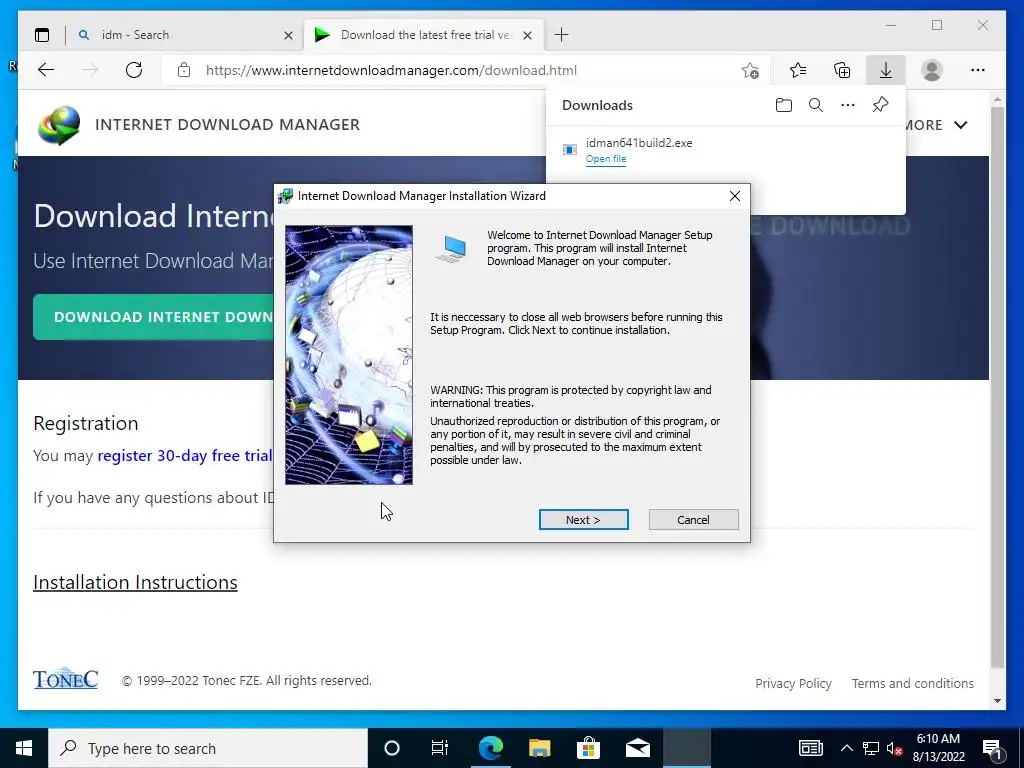The height and width of the screenshot is (768, 1024).
Task: Close the IDM download page tab
Action: 528,35
